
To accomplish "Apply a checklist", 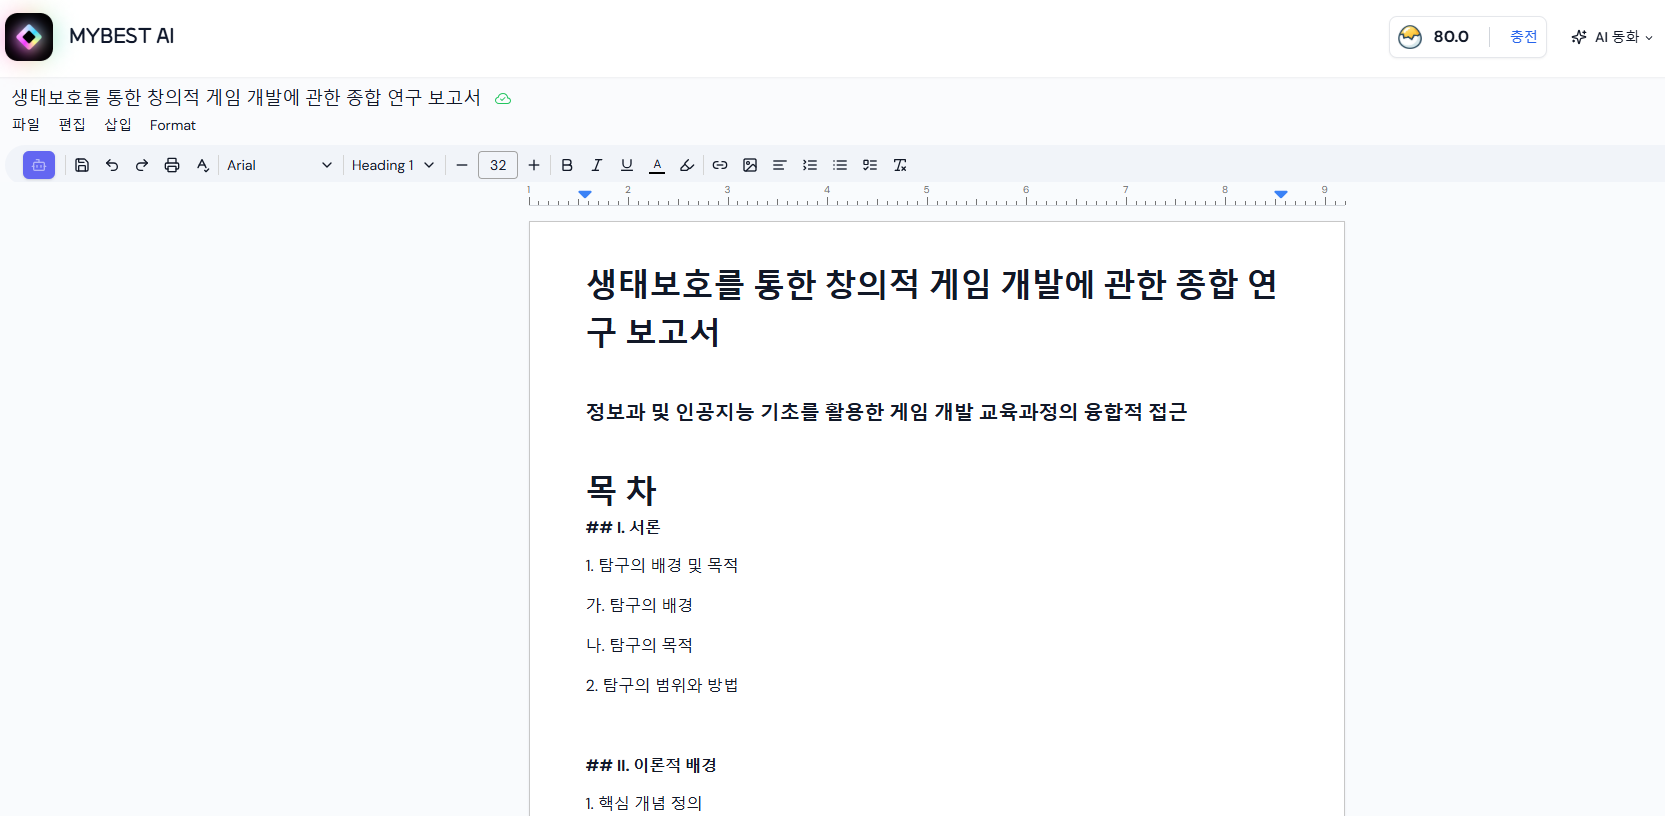I will coord(870,165).
